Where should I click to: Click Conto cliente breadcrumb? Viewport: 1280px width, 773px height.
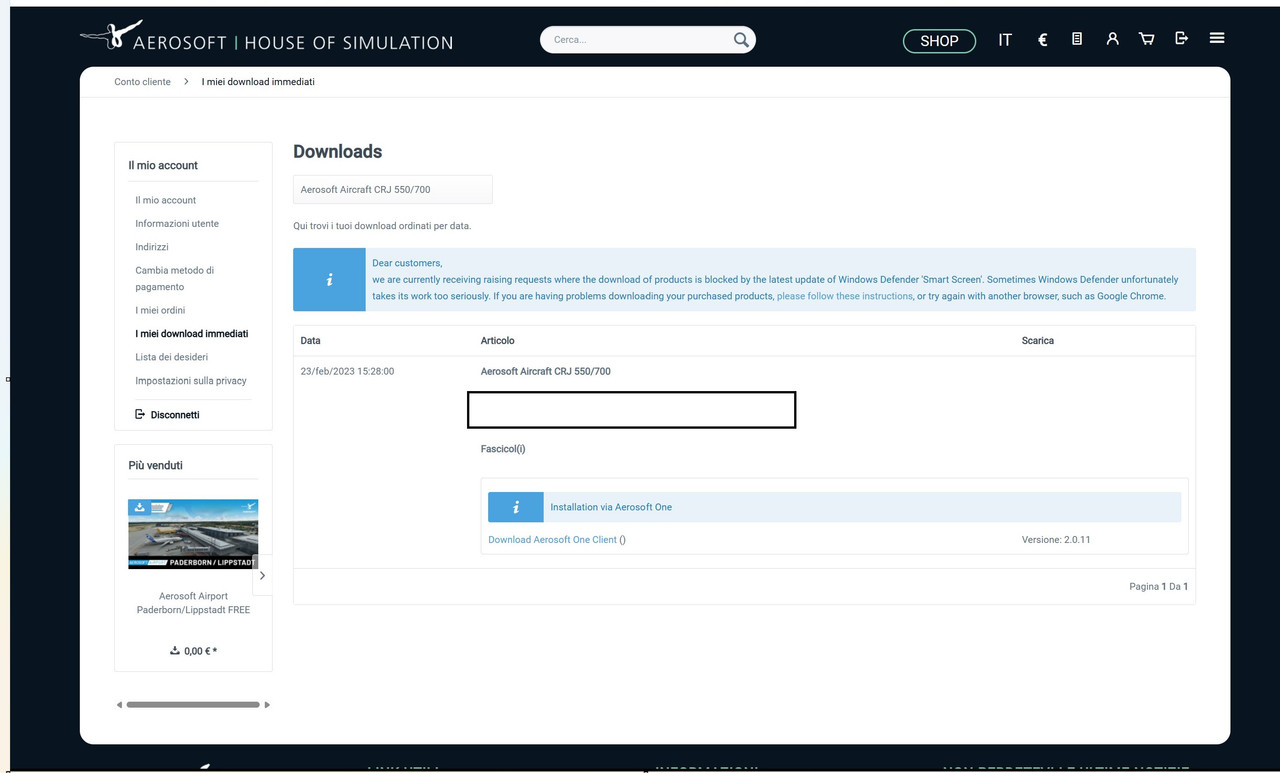142,82
